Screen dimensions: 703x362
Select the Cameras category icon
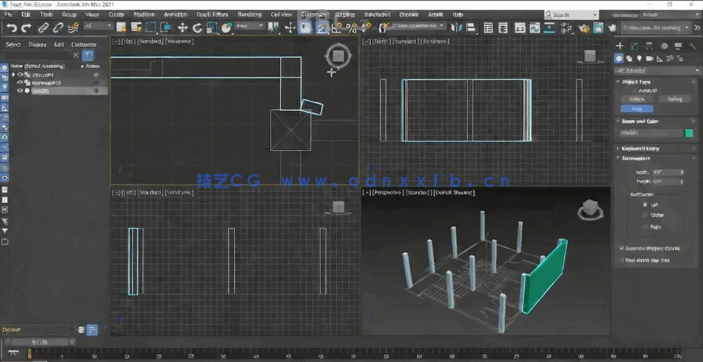click(x=649, y=58)
